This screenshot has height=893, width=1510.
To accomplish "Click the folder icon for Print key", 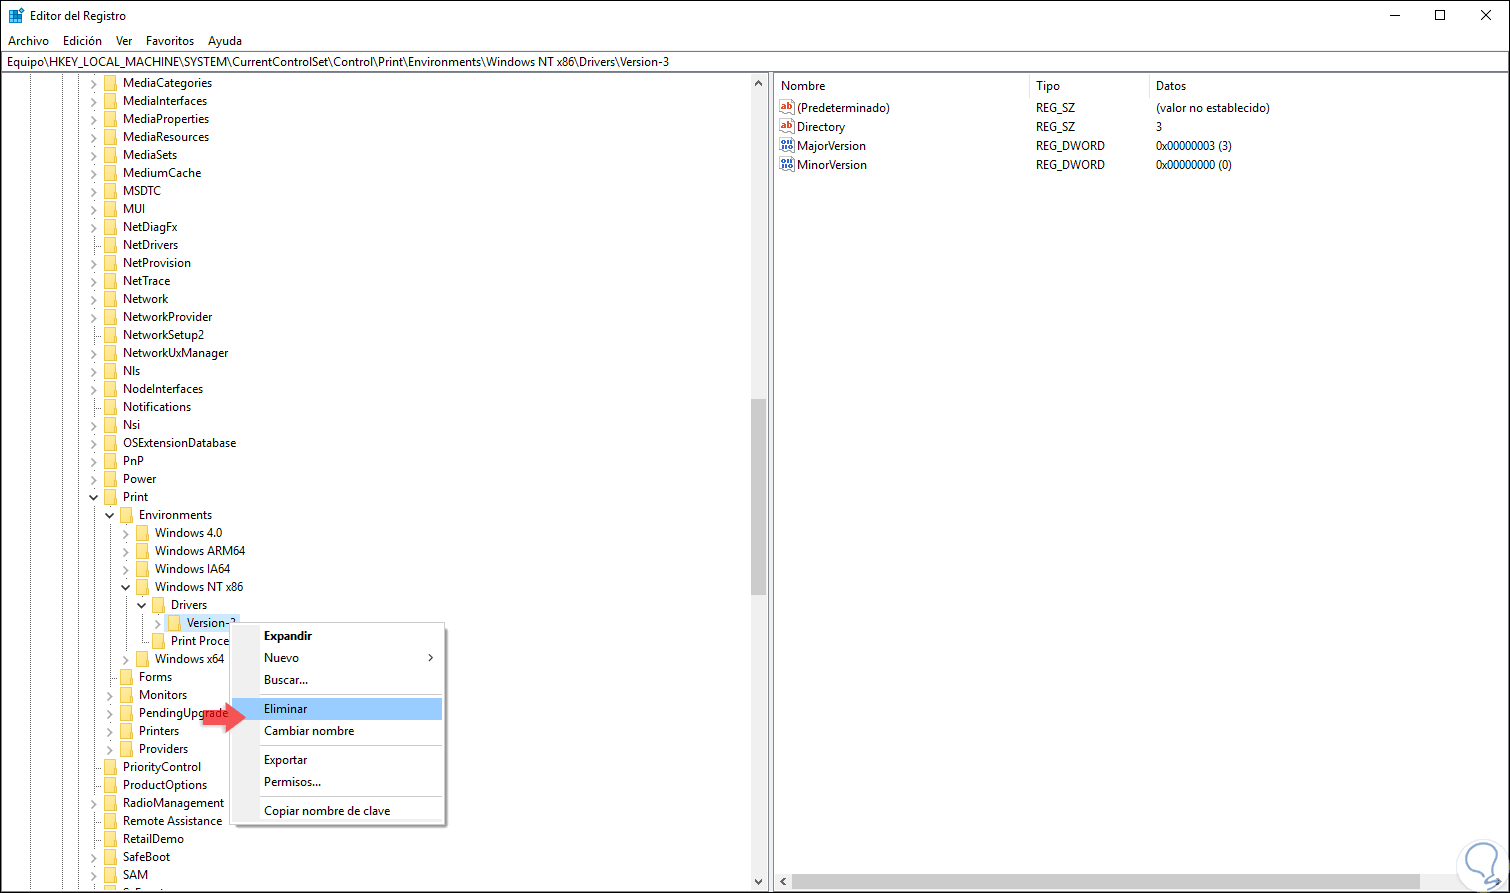I will [110, 497].
